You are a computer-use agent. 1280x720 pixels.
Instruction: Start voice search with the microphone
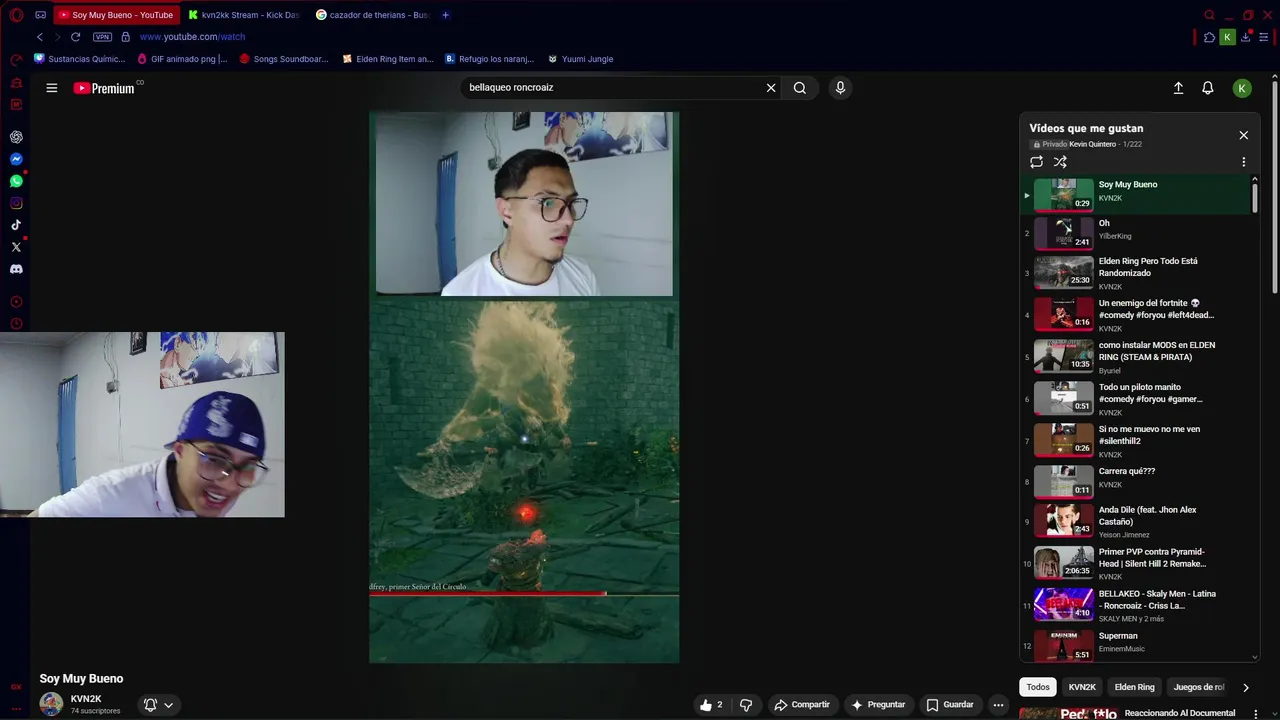click(x=840, y=88)
